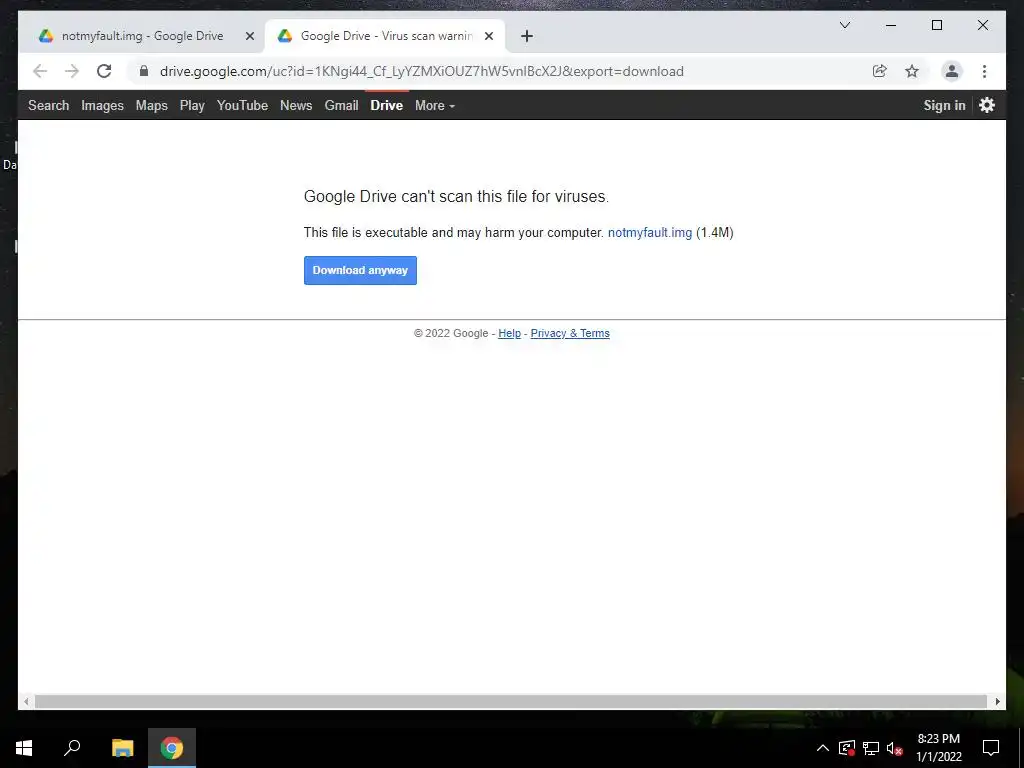Open File Explorer from taskbar
1024x768 pixels.
click(x=122, y=748)
